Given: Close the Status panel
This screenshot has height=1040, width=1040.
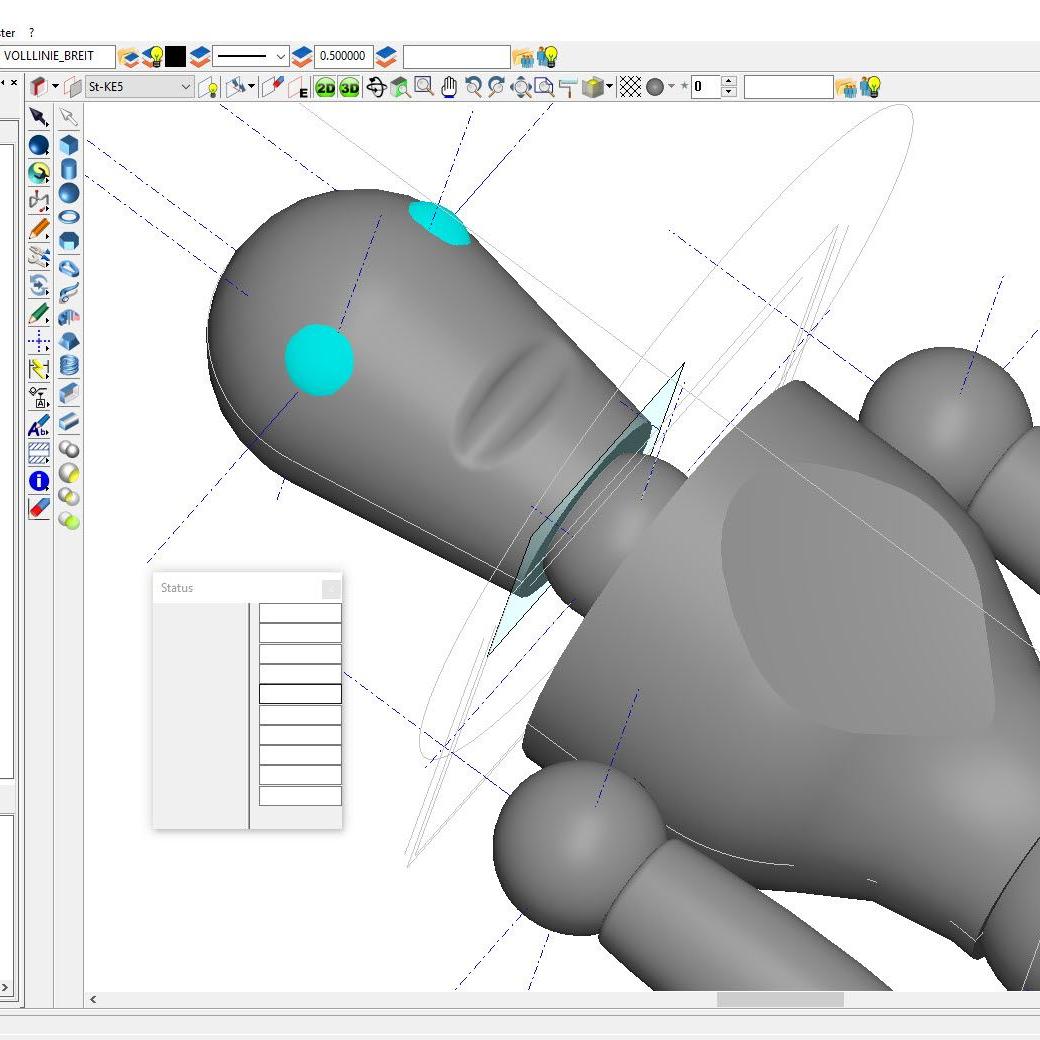Looking at the screenshot, I should (331, 588).
